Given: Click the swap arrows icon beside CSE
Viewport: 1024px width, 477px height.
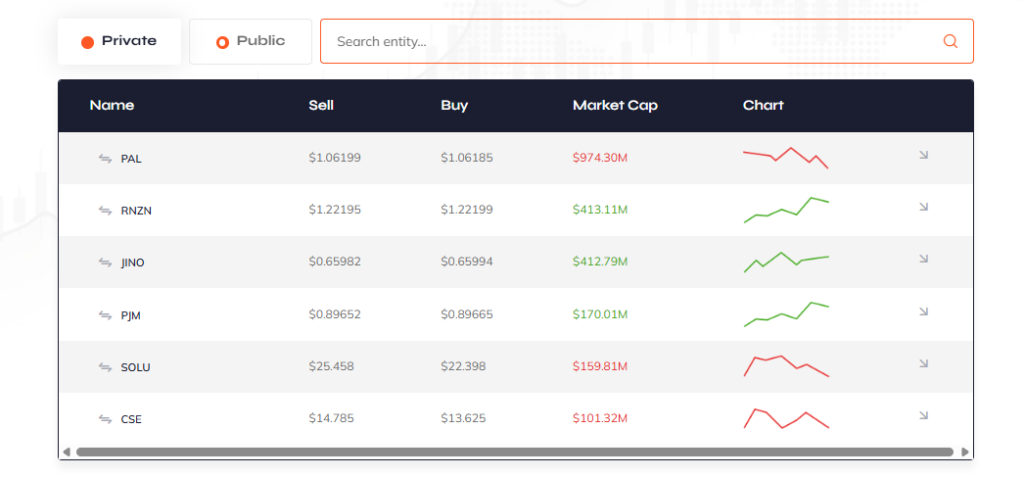Looking at the screenshot, I should [105, 419].
